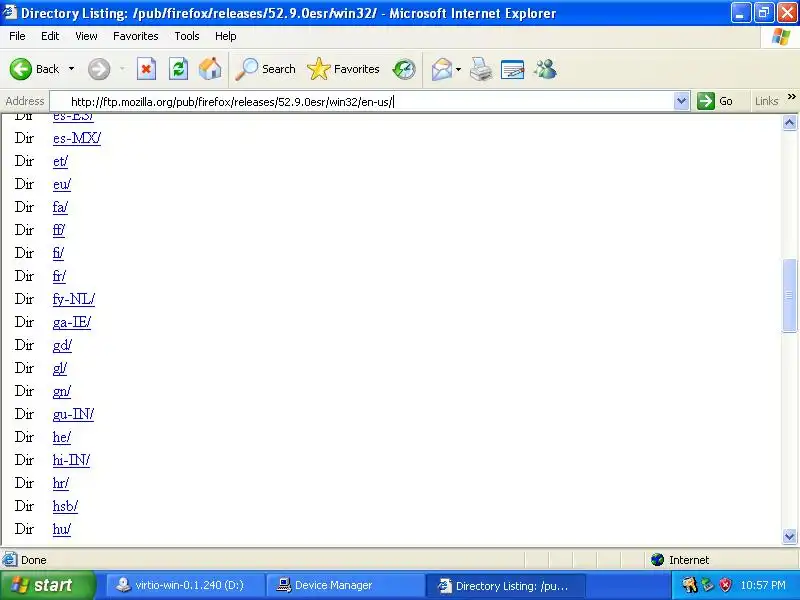Open the gu-IN/ directory link
Screen dimensions: 800x600
(x=73, y=414)
